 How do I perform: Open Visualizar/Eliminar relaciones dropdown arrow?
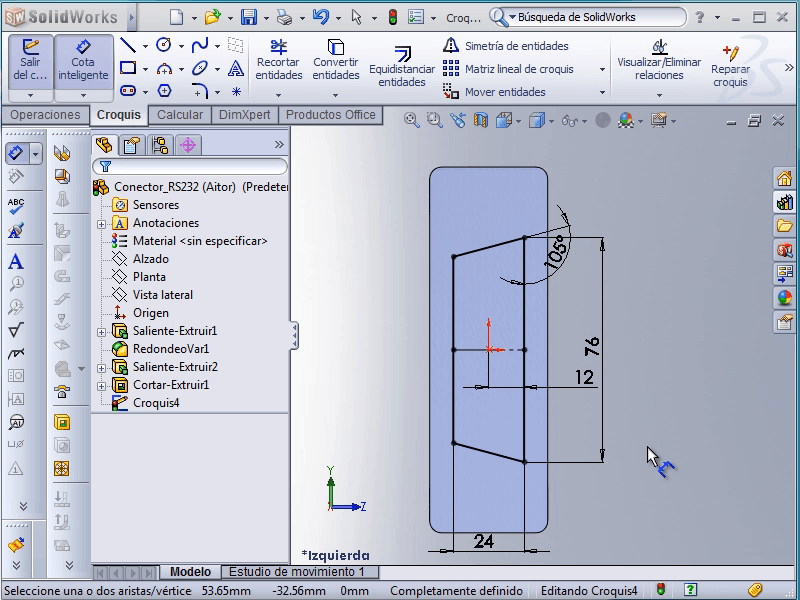(659, 94)
